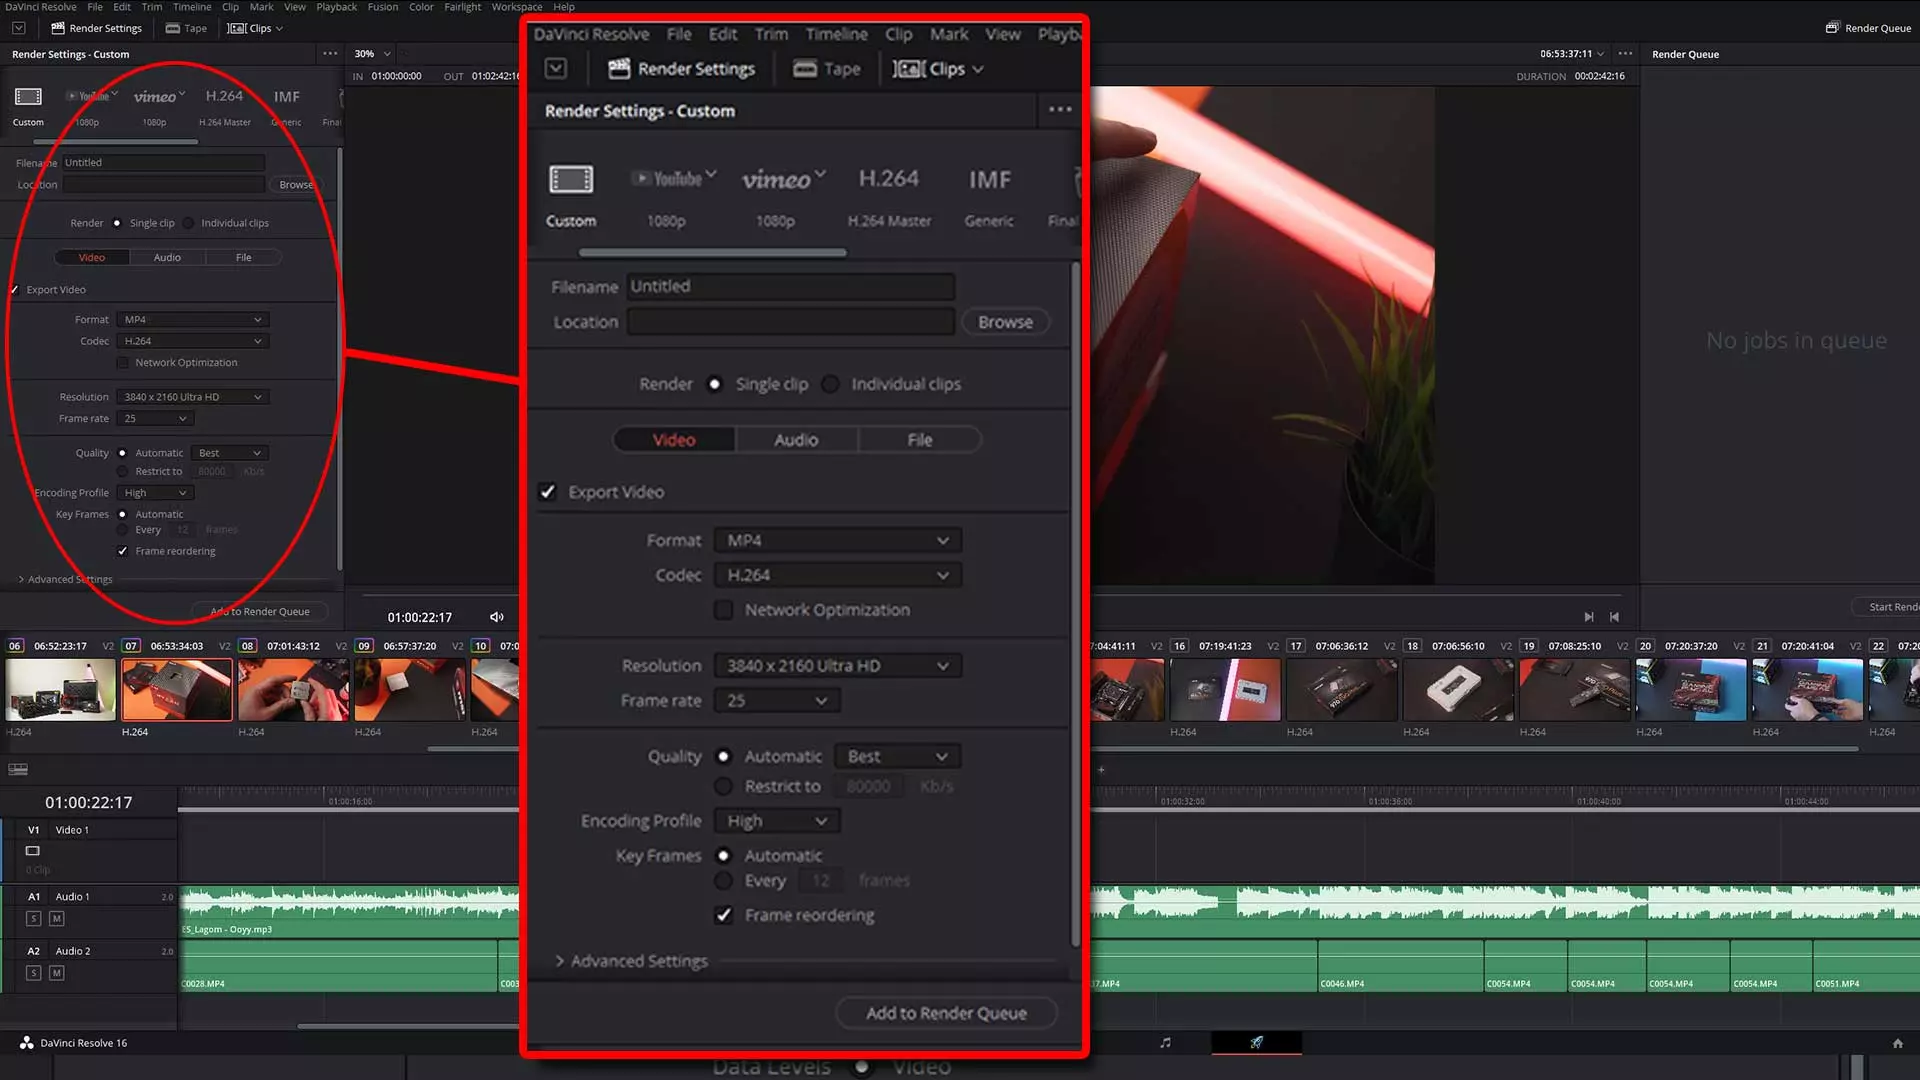This screenshot has width=1920, height=1080.
Task: Open the Color menu in the top menu bar
Action: point(421,7)
